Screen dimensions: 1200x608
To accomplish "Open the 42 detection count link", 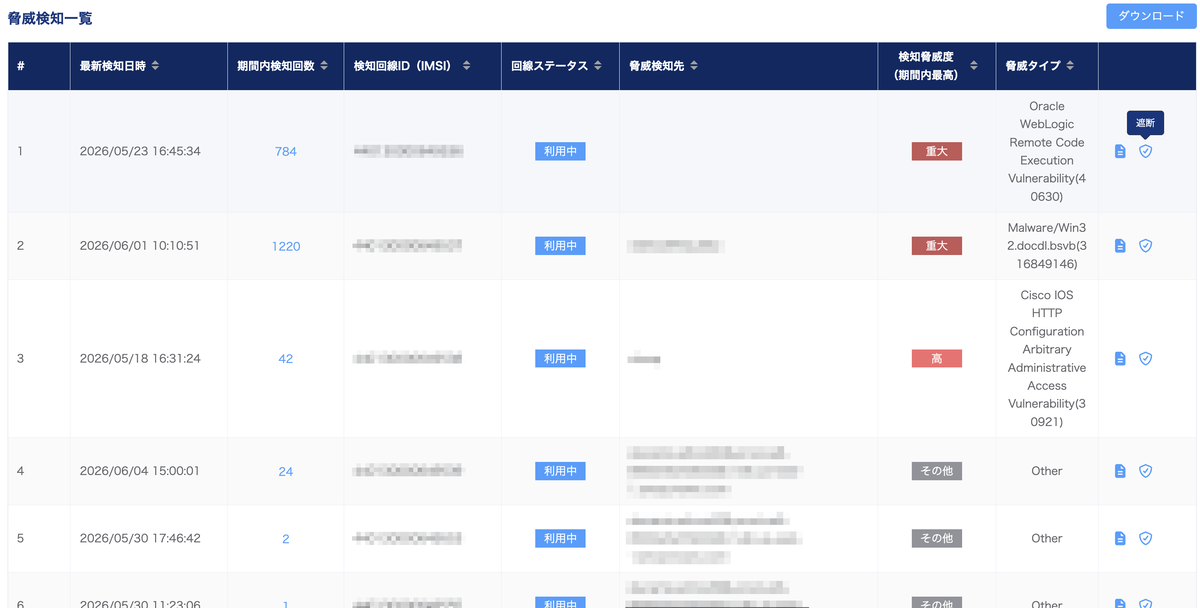I will (286, 359).
